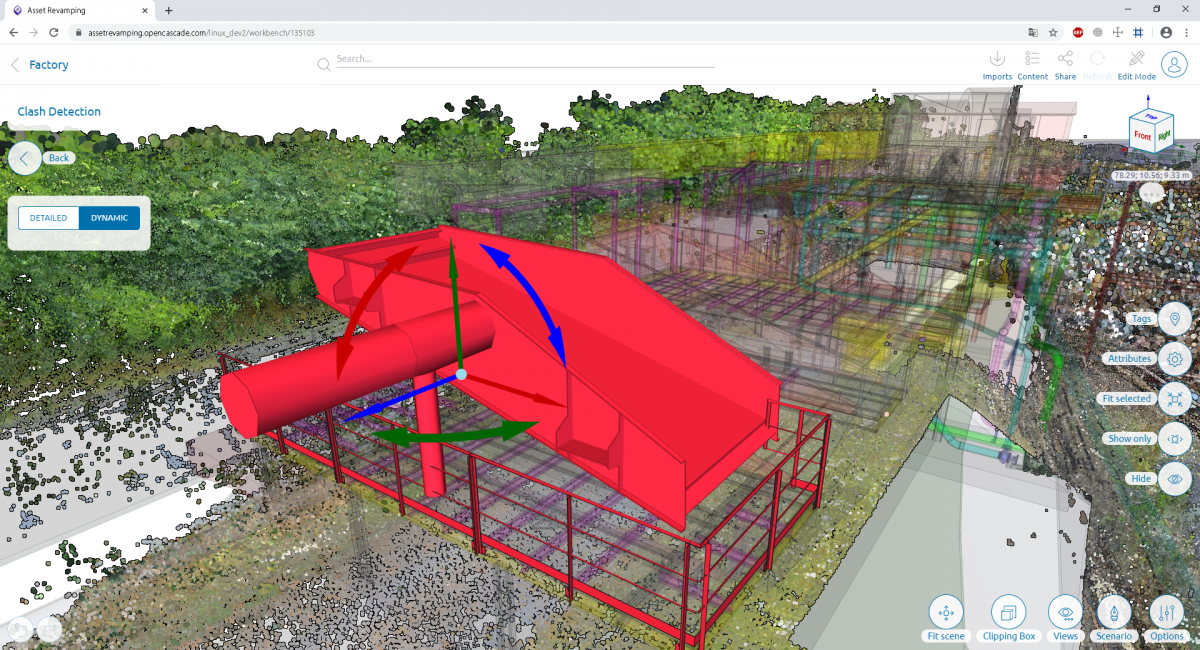Expand the Views menu
This screenshot has height=650, width=1200.
pos(1065,612)
